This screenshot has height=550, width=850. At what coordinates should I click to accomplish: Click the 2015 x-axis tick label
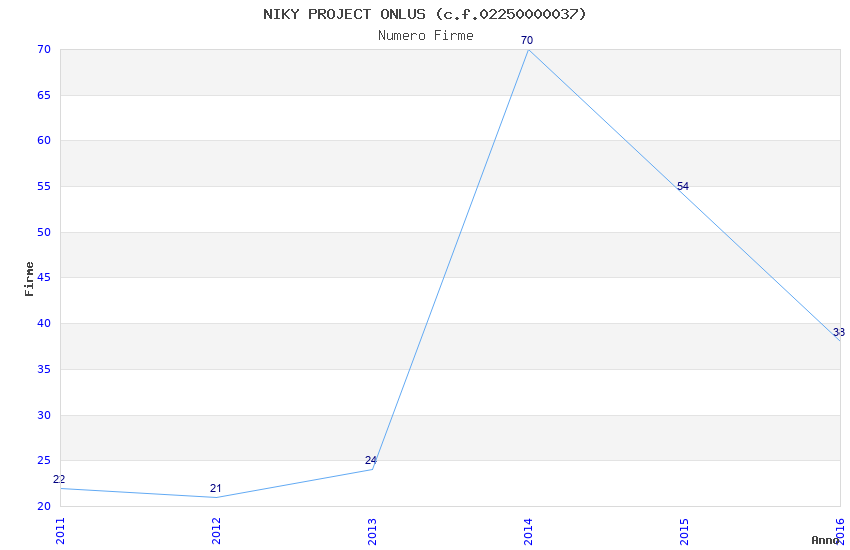[x=684, y=531]
